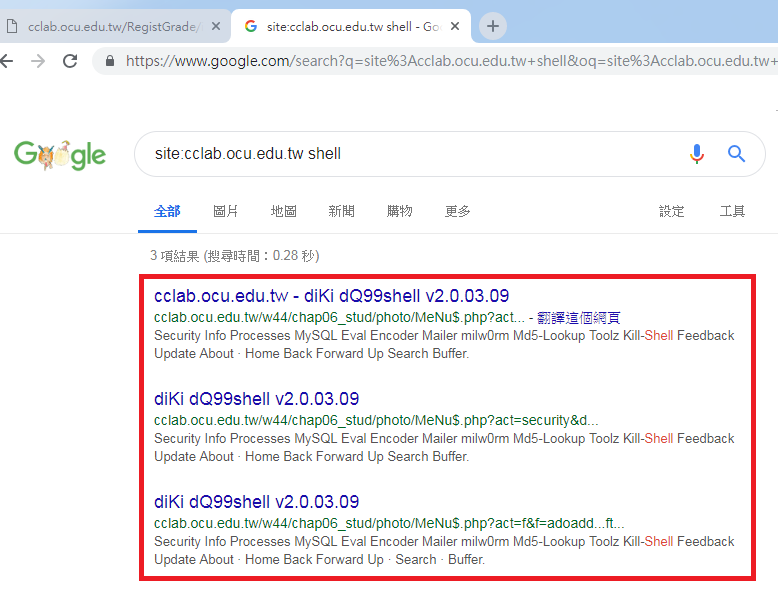This screenshot has width=778, height=592.
Task: Click snippet 'Update About · Home Back Forward Up · Search · Buffer.'
Action: [320, 560]
